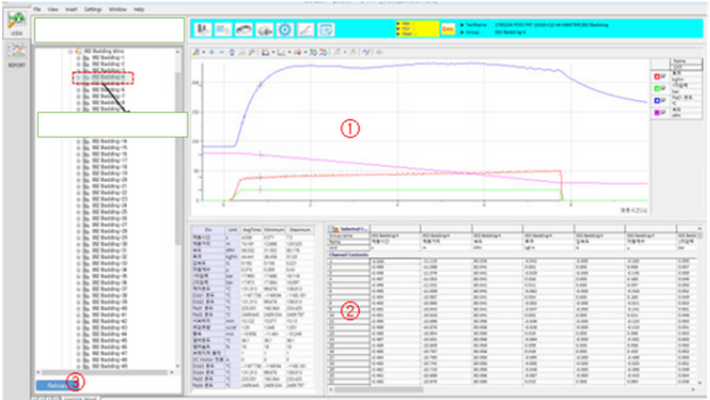The image size is (710, 400).
Task: Expand the highlighted Bedding-4 tree node
Action: click(77, 76)
